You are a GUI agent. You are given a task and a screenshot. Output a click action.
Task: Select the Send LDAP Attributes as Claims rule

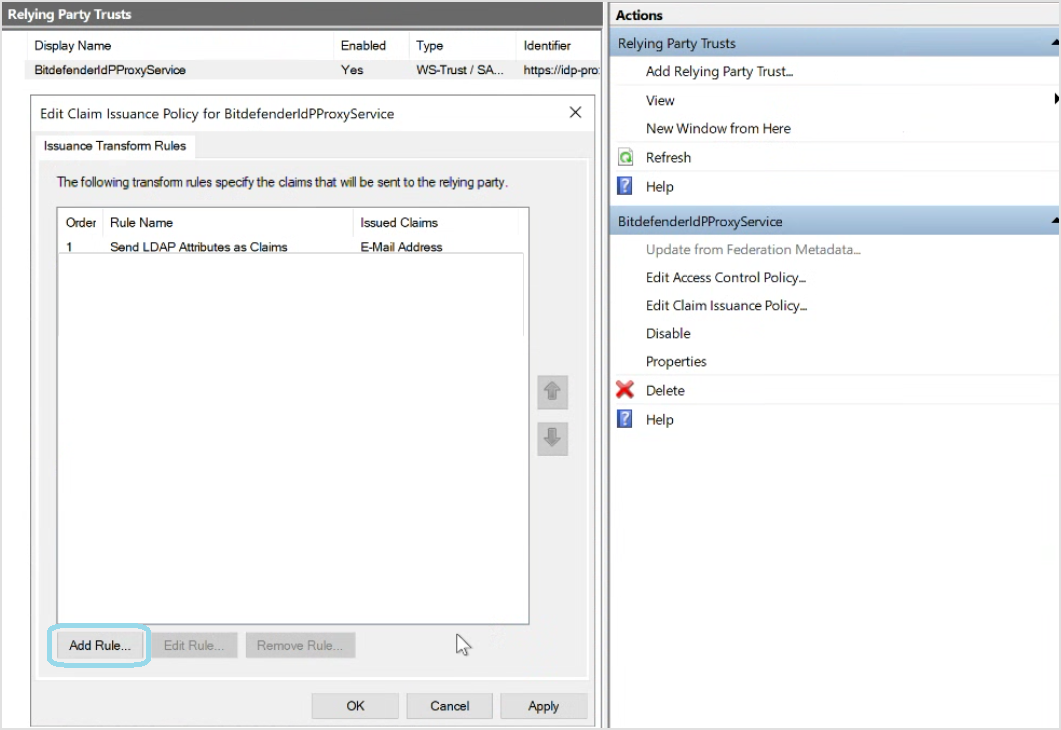point(199,247)
